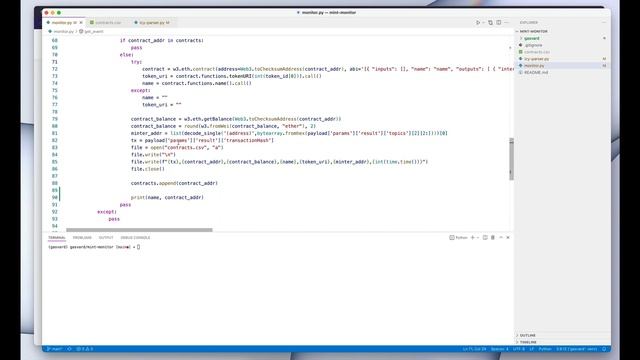Open README.md from the Explorer
Viewport: 640px width, 360px height.
coord(536,72)
